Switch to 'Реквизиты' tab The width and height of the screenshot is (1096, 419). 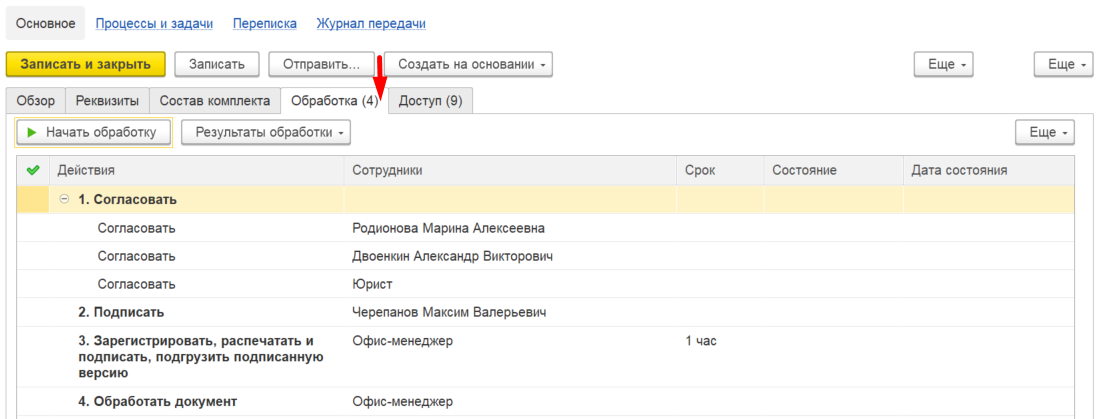pos(108,101)
